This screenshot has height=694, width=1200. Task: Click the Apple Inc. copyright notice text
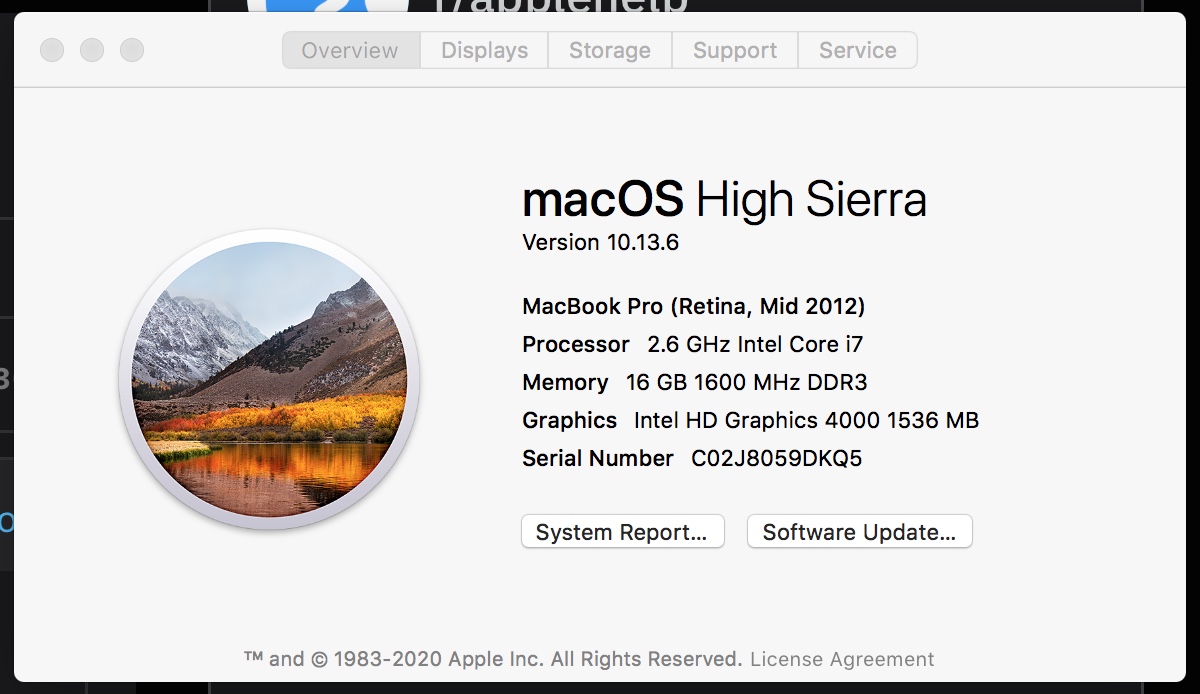[493, 659]
